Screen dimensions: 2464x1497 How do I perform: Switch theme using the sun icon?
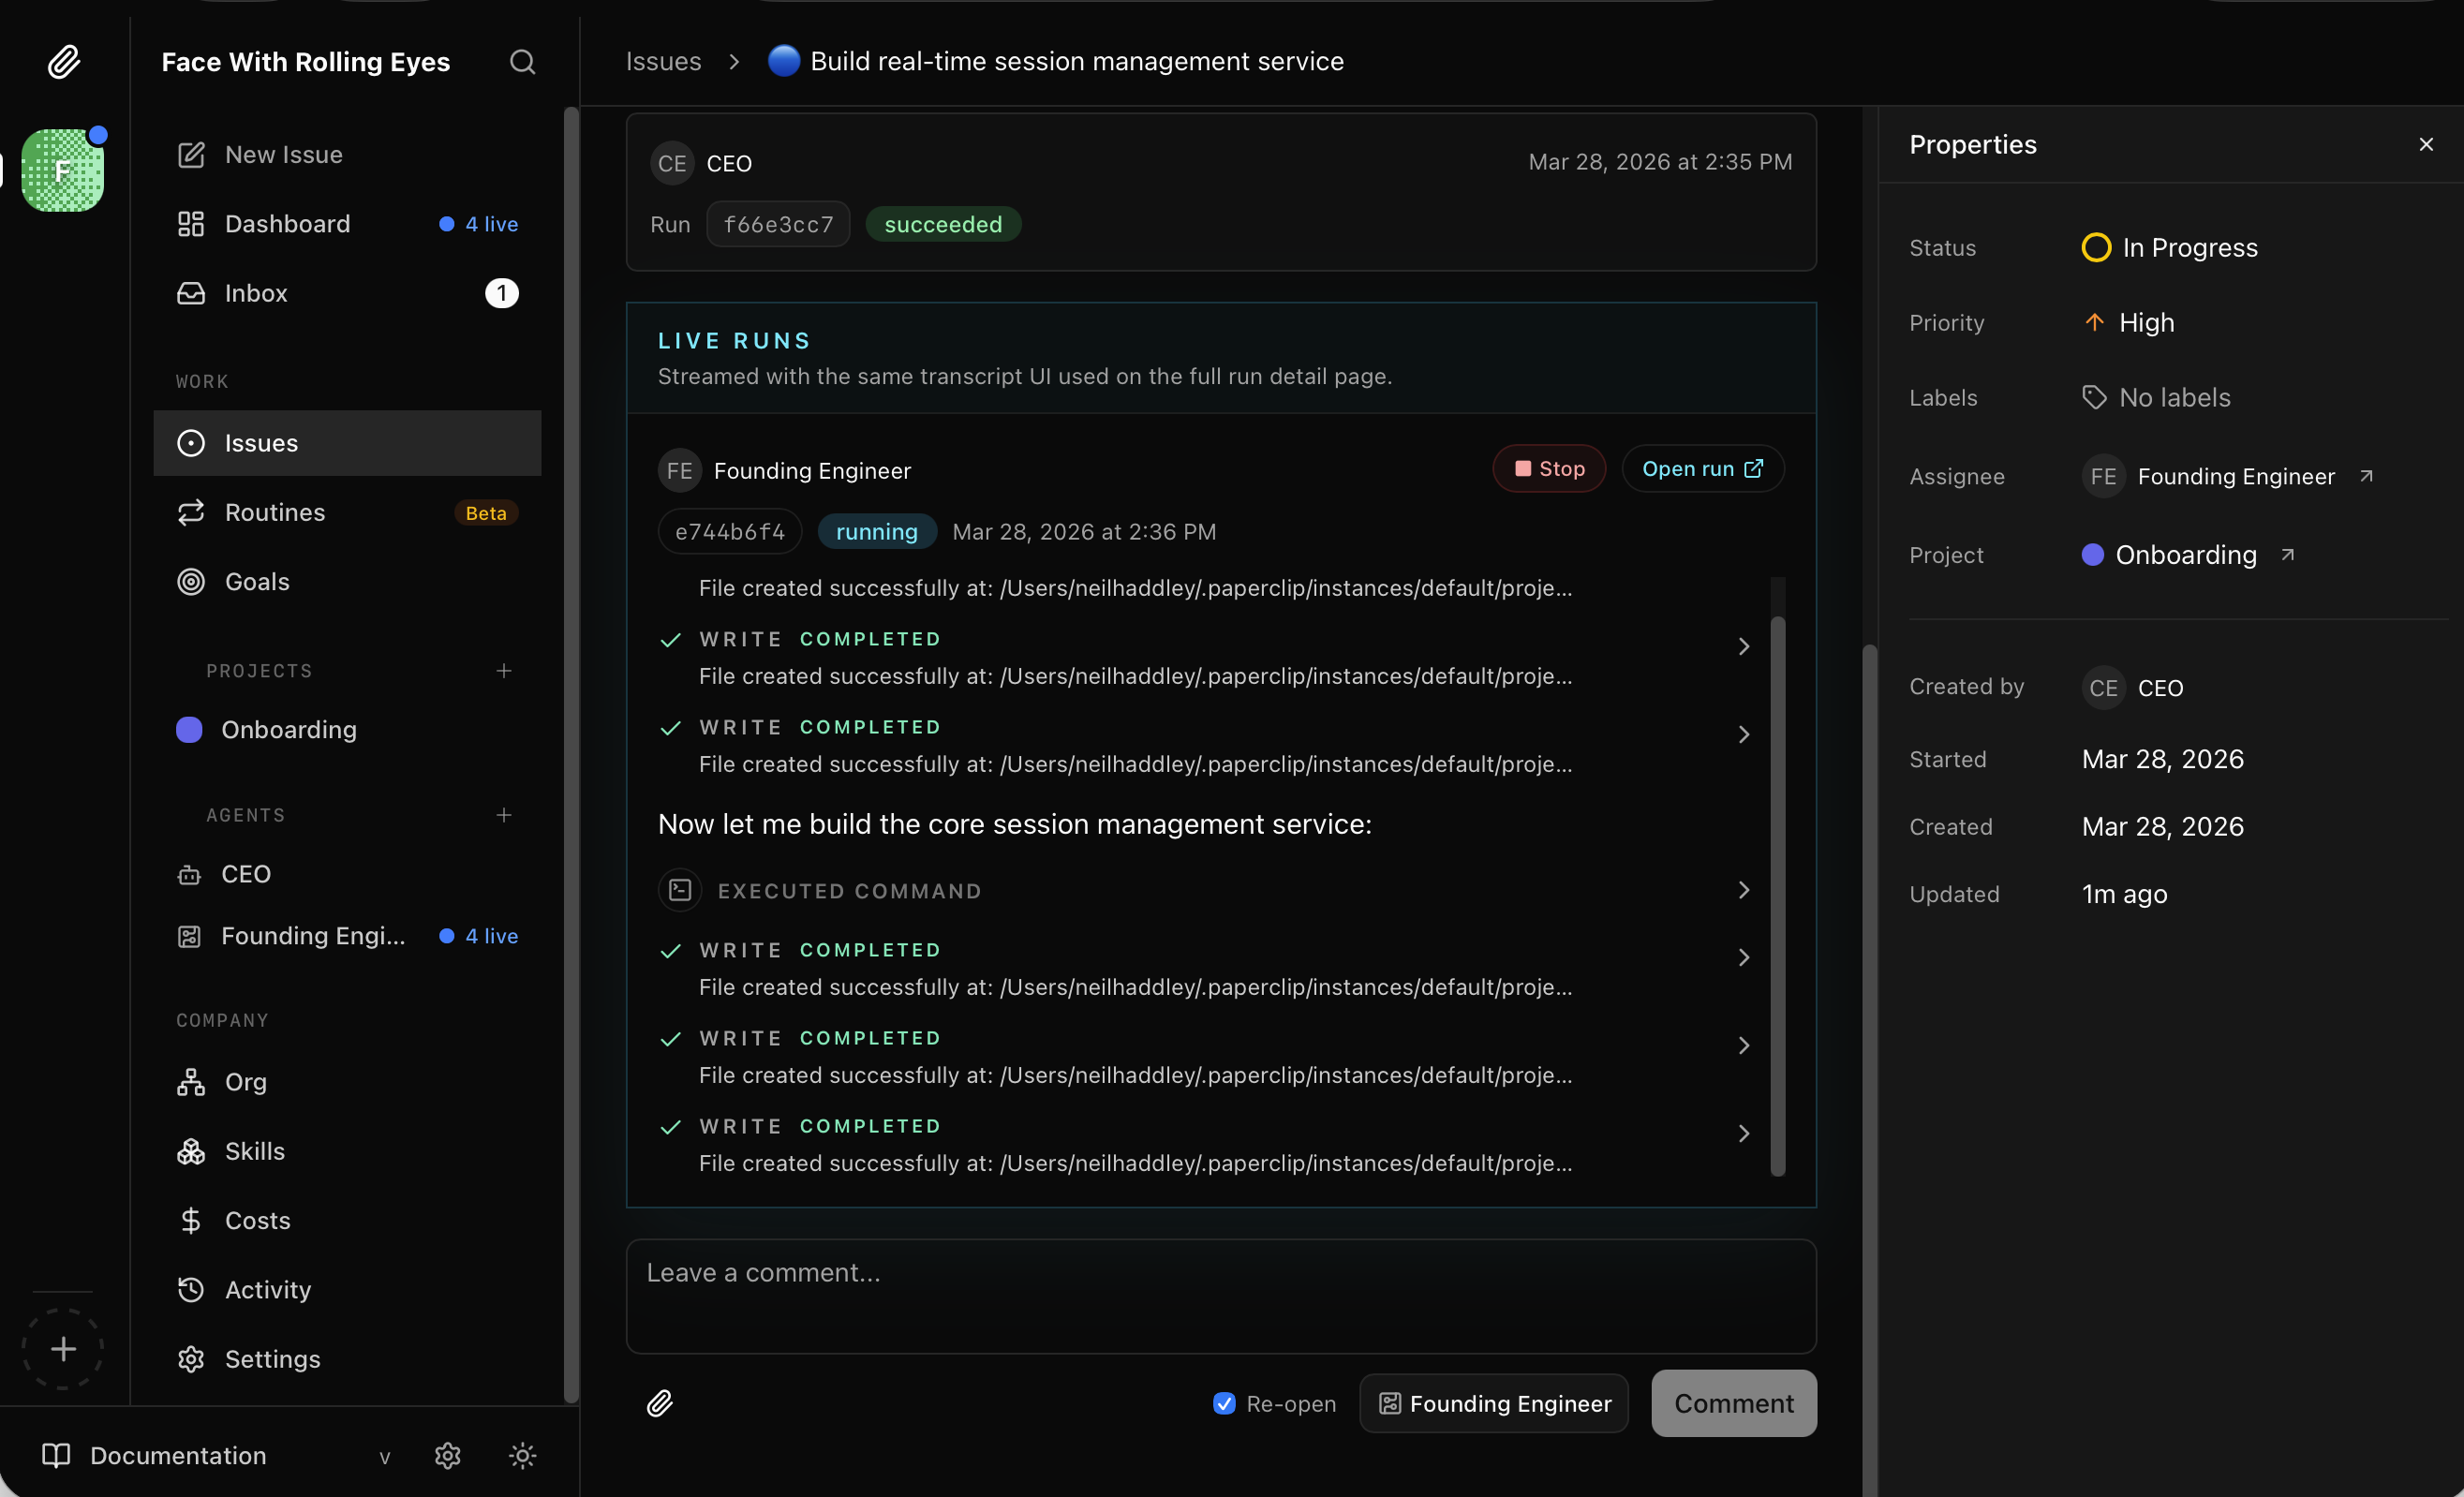coord(523,1456)
